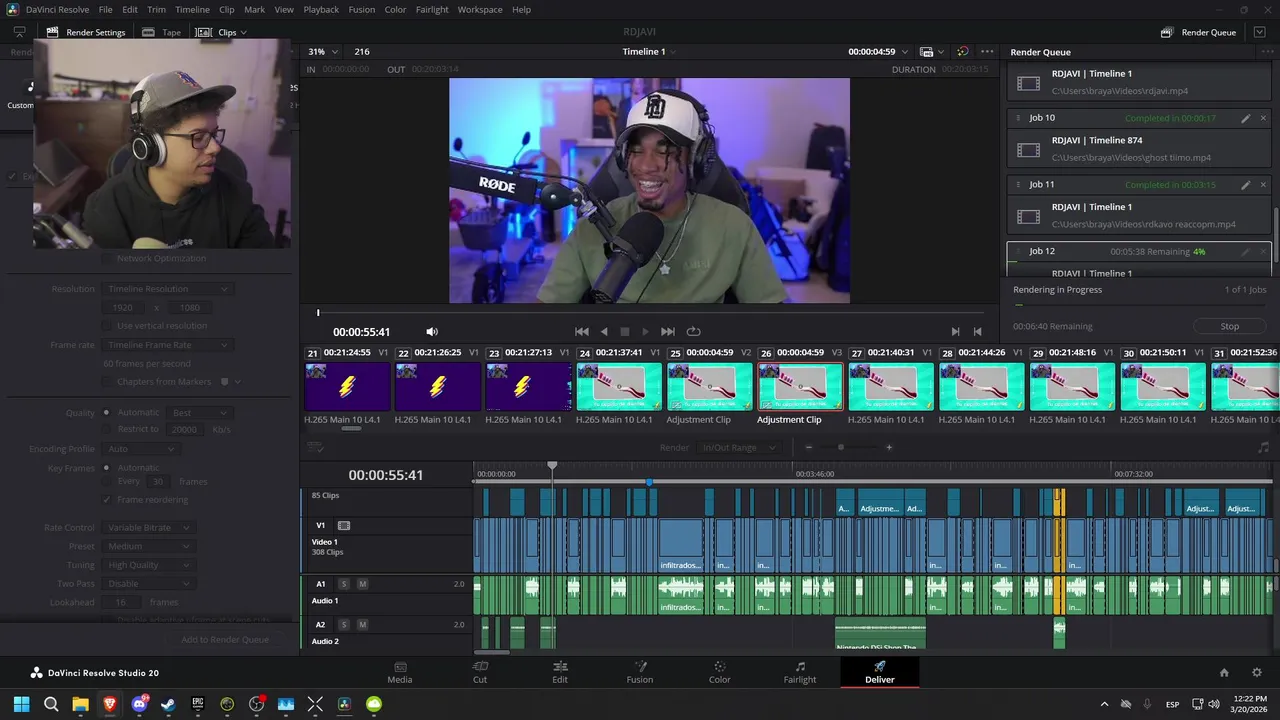Open the Encoding Profile dropdown
The height and width of the screenshot is (720, 1280).
click(x=140, y=449)
